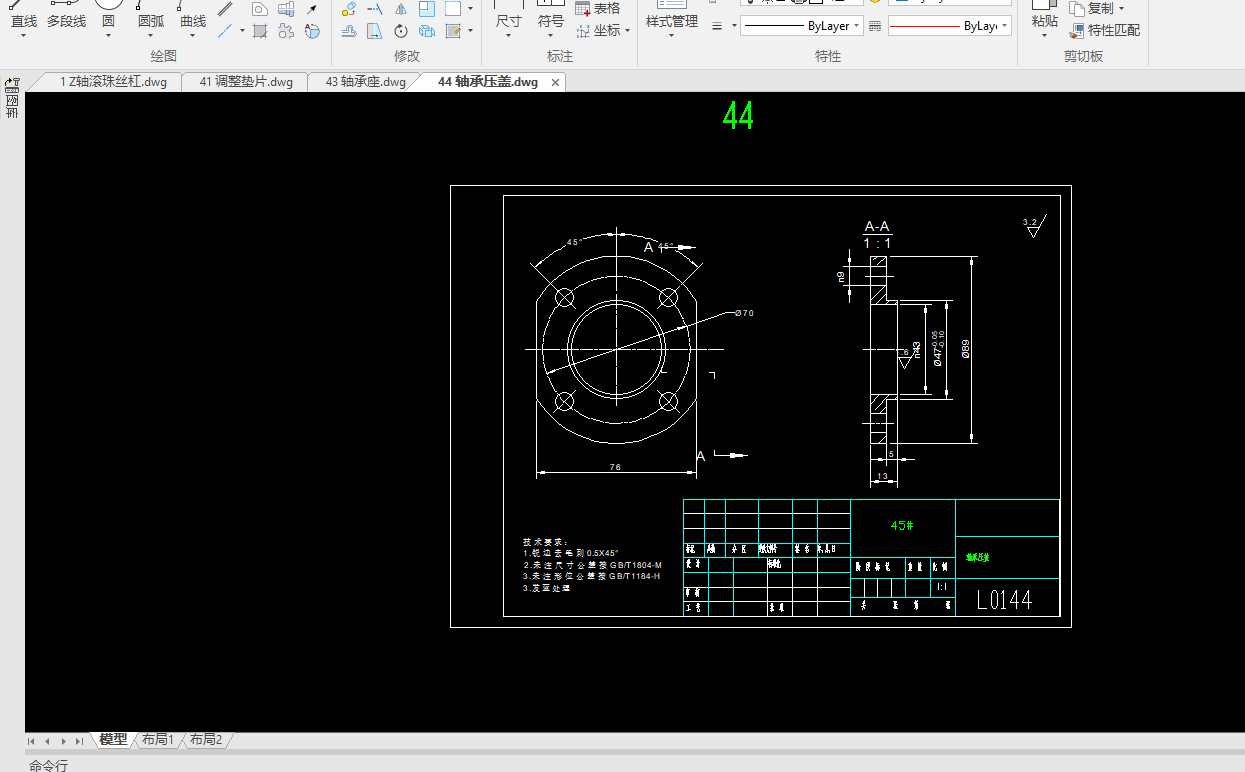Open the black ByLayer linetype dropdown

pos(857,26)
